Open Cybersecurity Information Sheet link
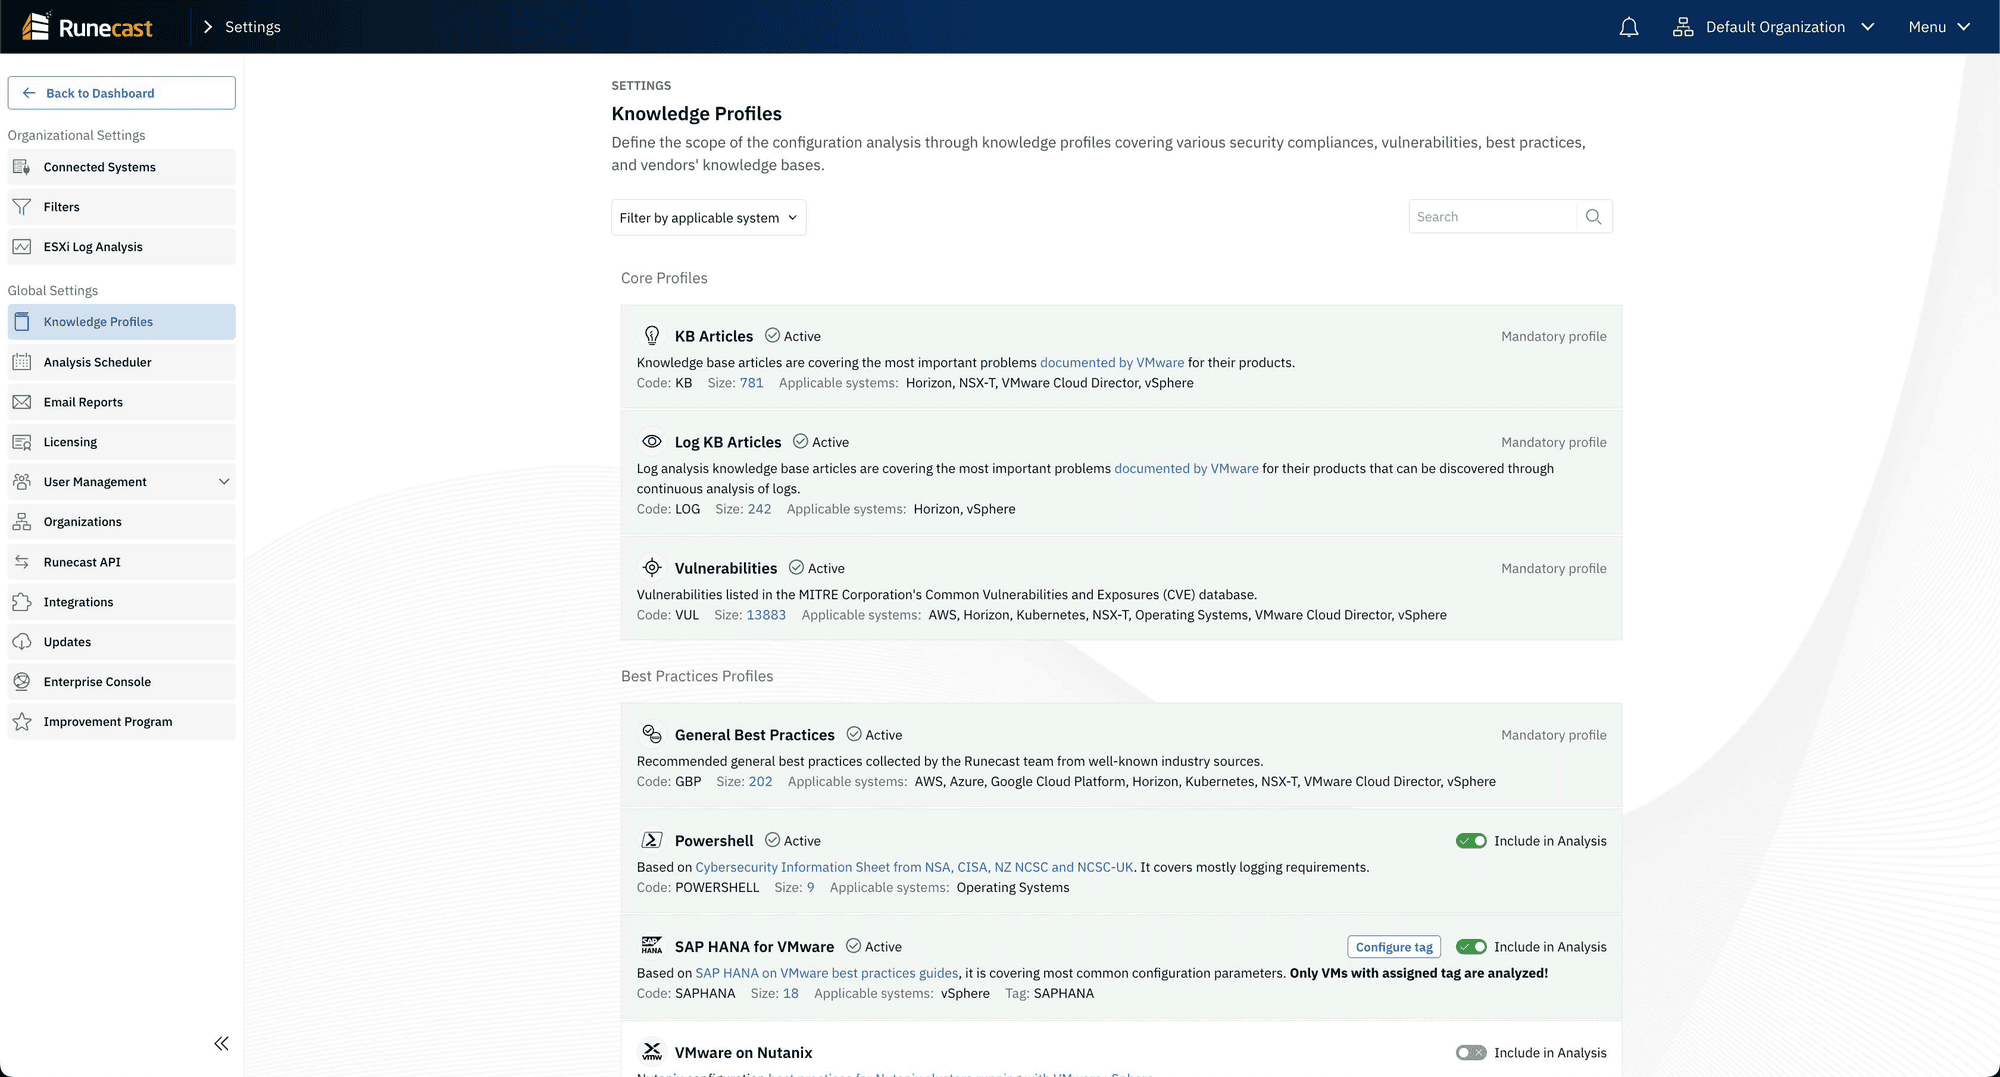Viewport: 2000px width, 1077px height. [x=914, y=868]
